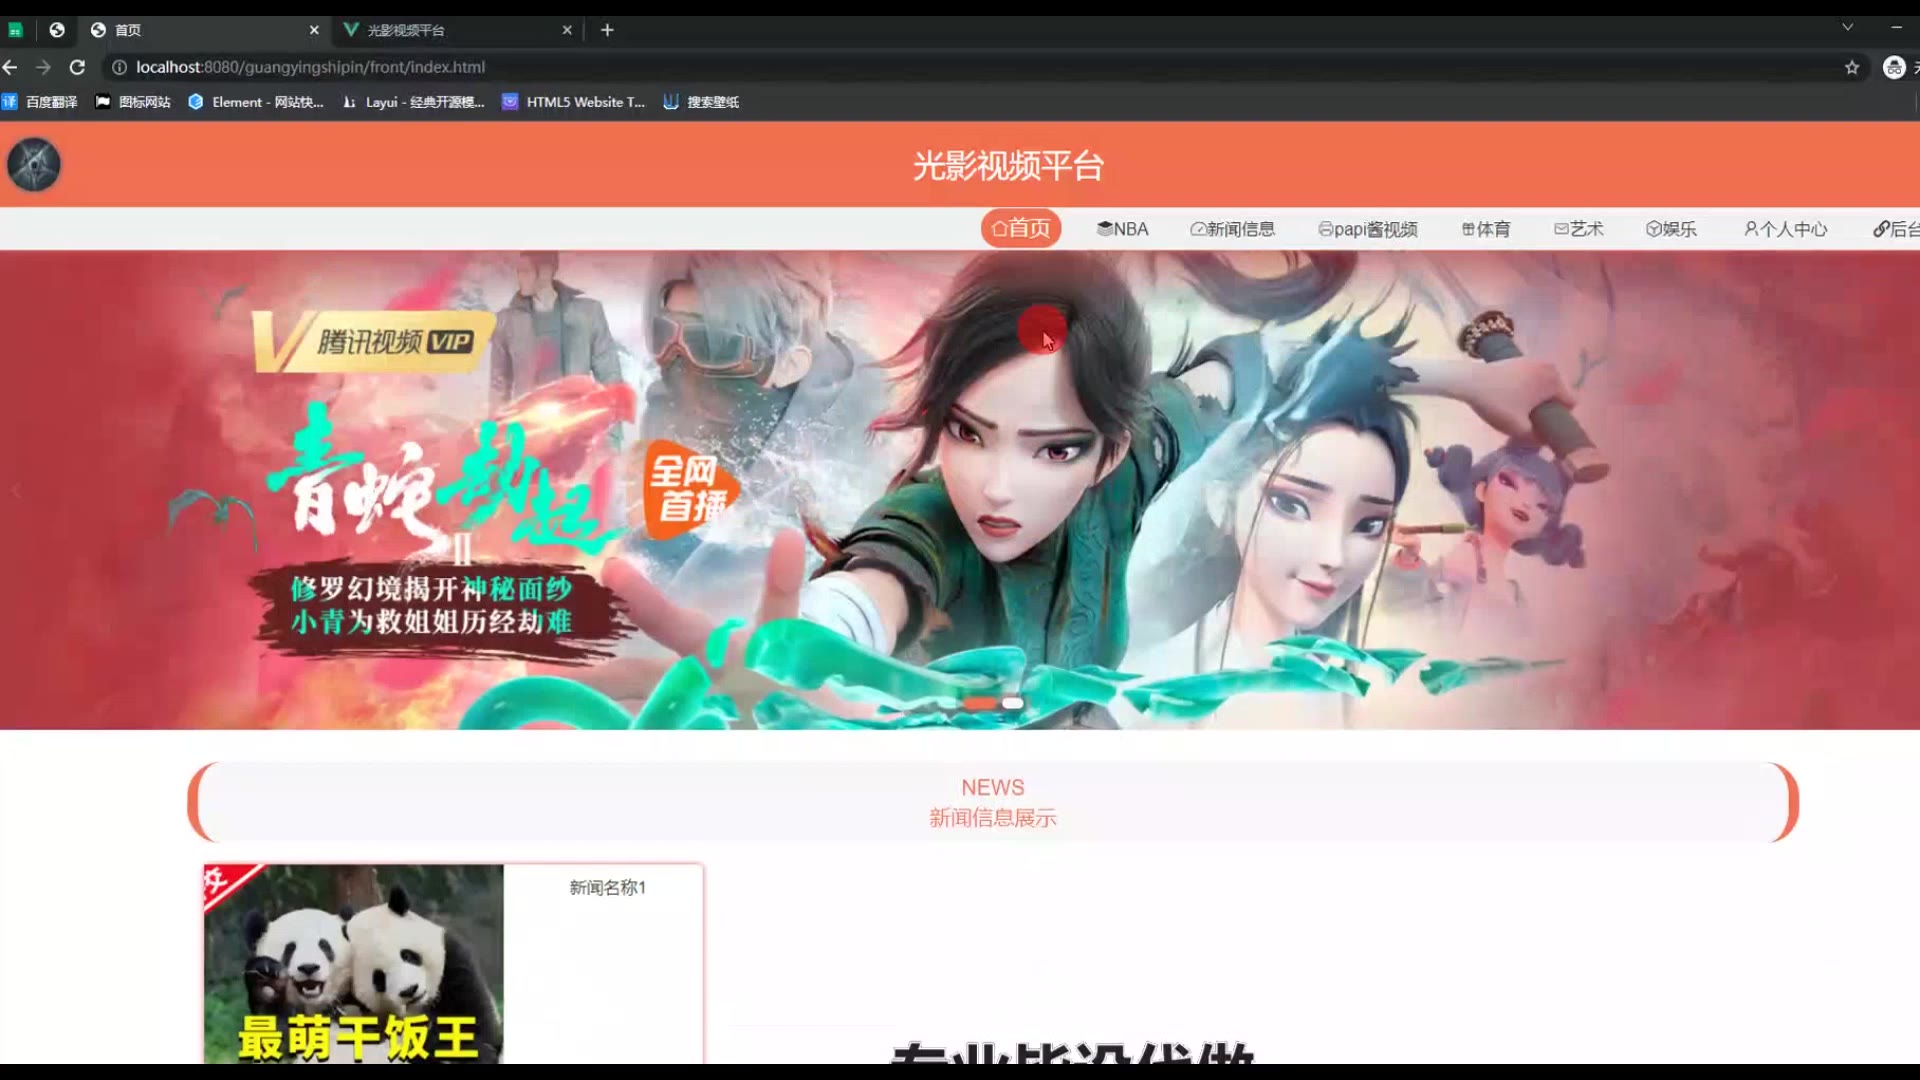
Task: Click the browser back arrow
Action: (10, 67)
